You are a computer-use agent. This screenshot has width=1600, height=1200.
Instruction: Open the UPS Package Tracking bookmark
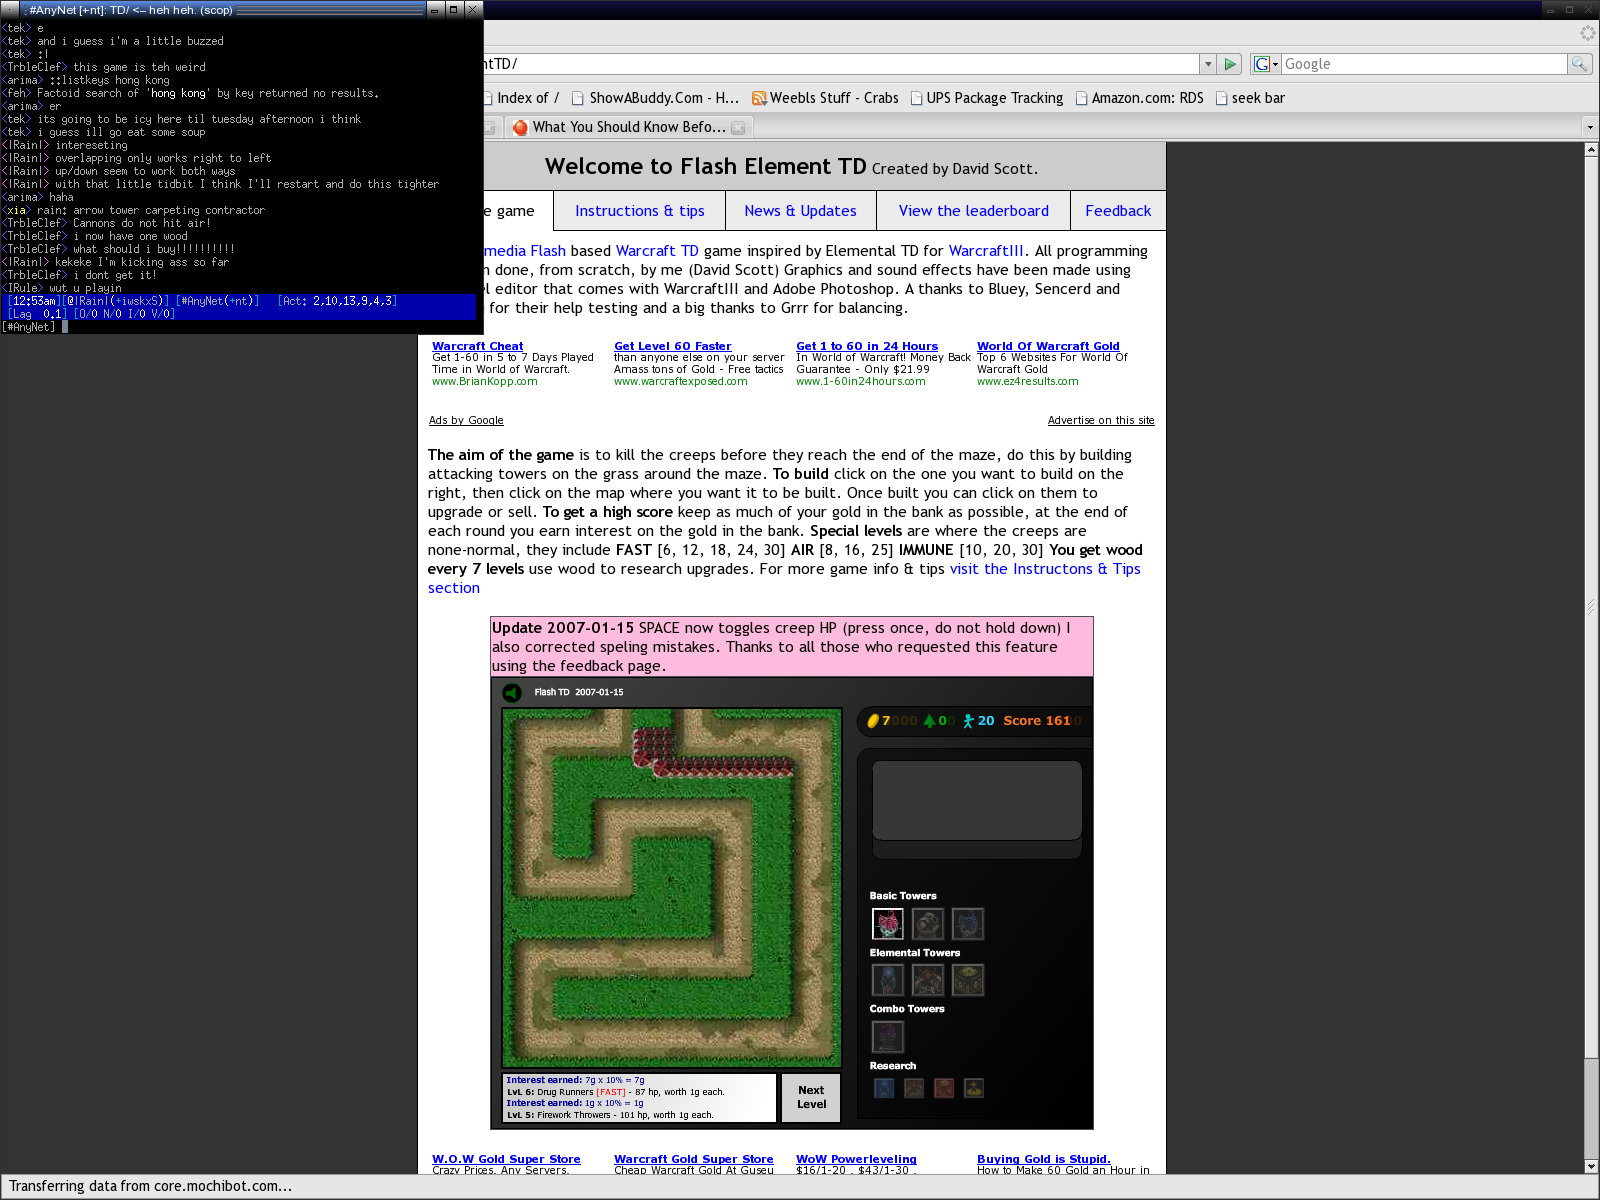pyautogui.click(x=986, y=98)
